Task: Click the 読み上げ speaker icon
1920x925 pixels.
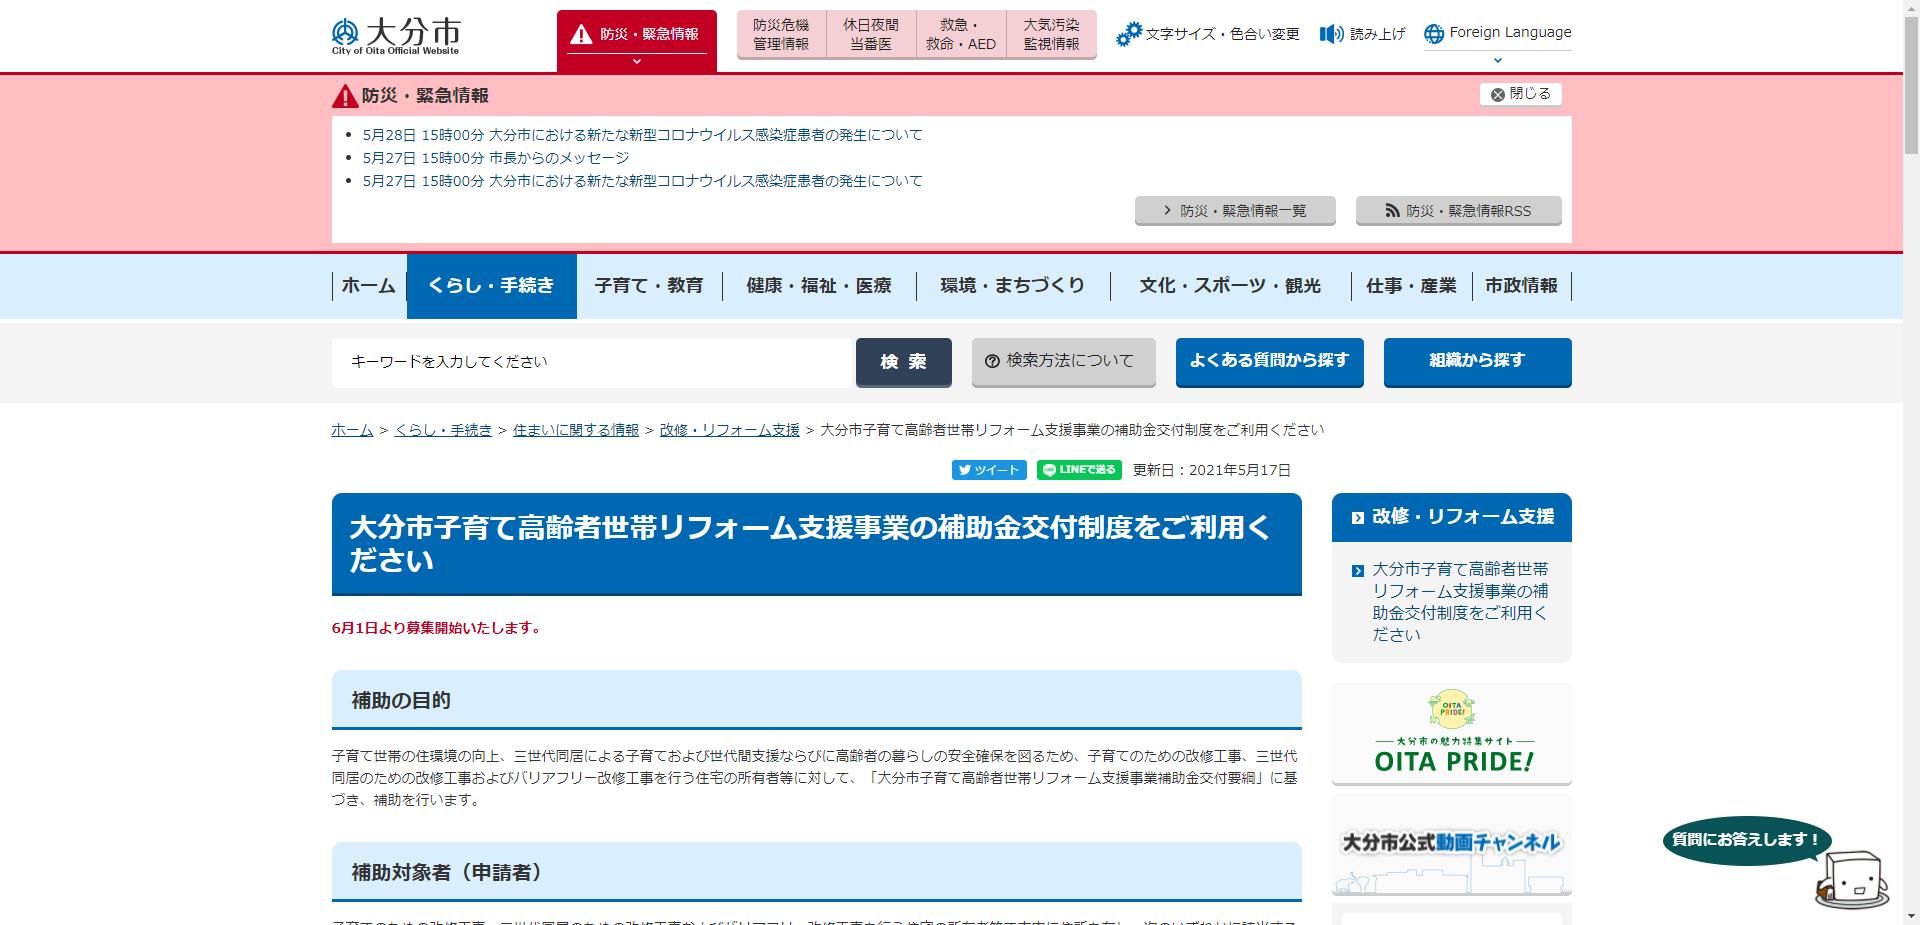Action: 1329,33
